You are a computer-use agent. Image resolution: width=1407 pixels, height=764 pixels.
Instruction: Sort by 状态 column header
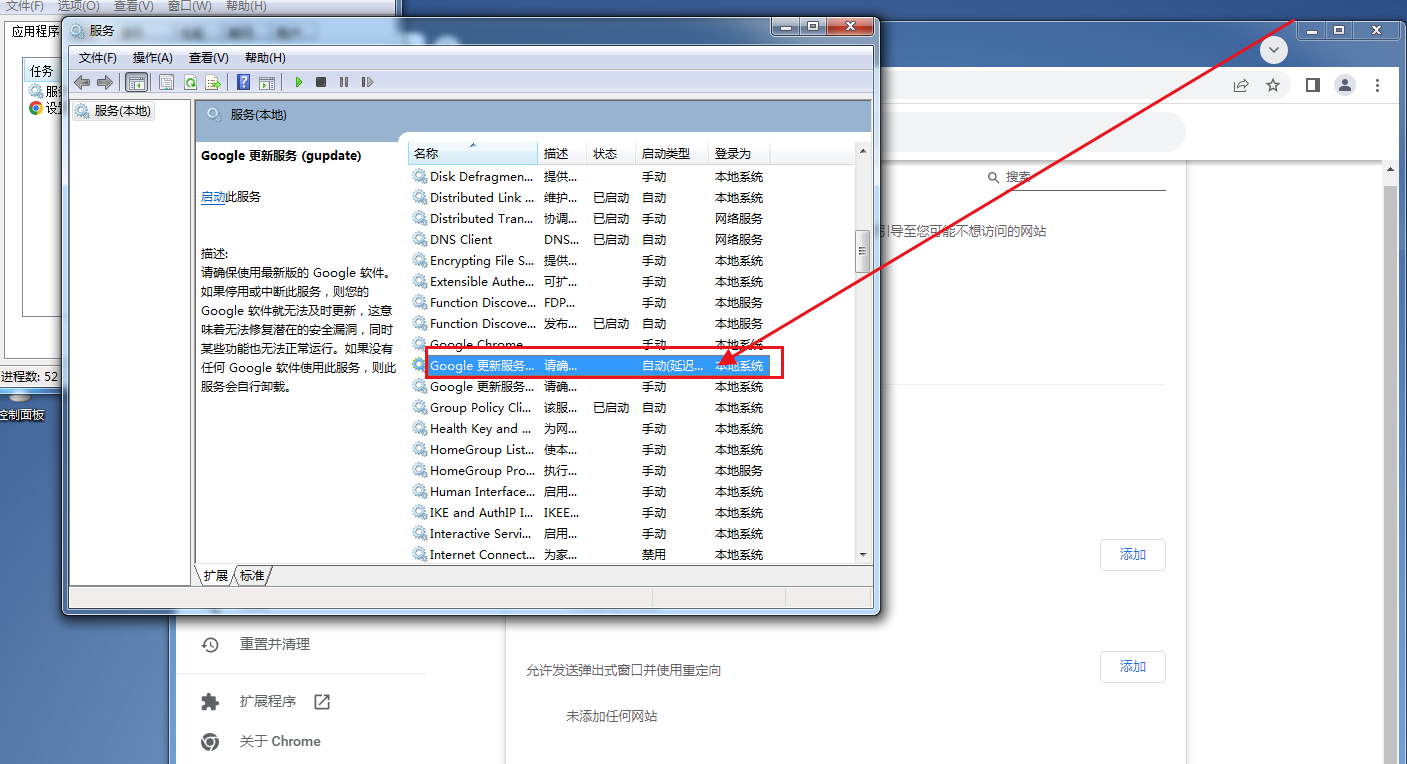coord(611,153)
